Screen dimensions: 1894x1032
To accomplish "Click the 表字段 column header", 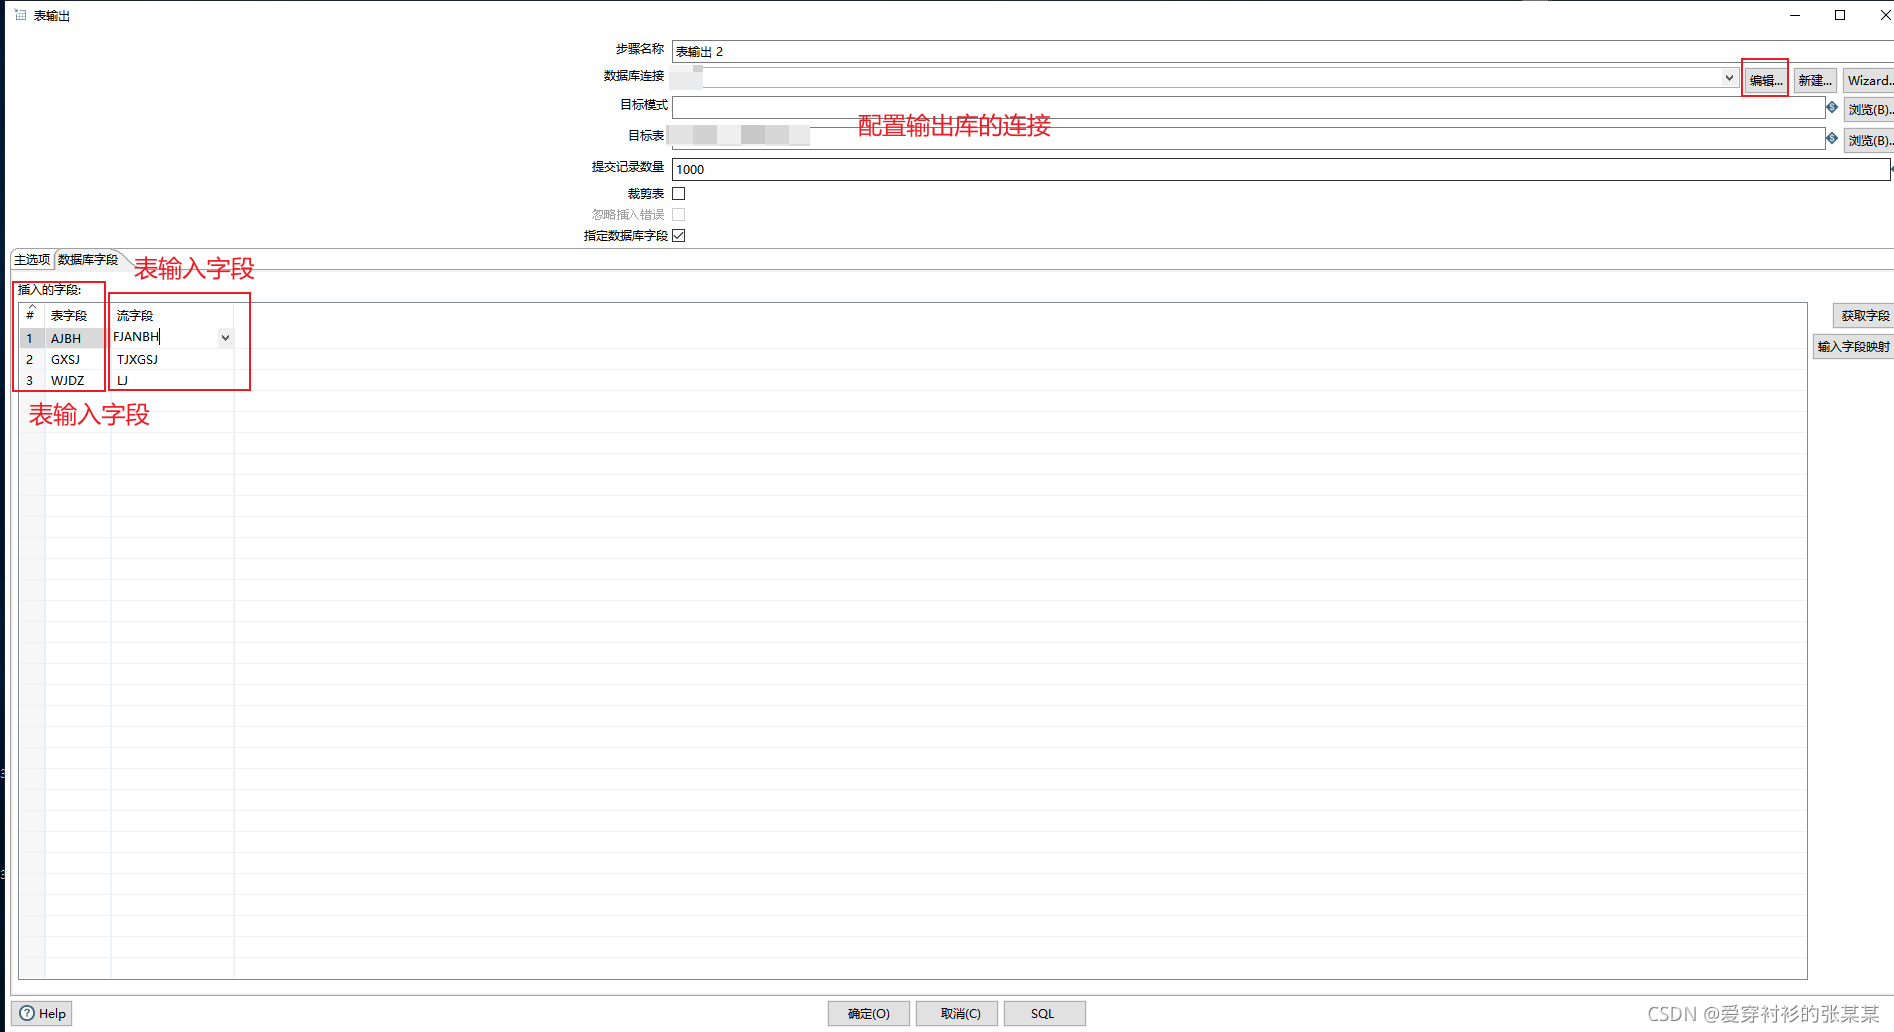I will tap(77, 315).
